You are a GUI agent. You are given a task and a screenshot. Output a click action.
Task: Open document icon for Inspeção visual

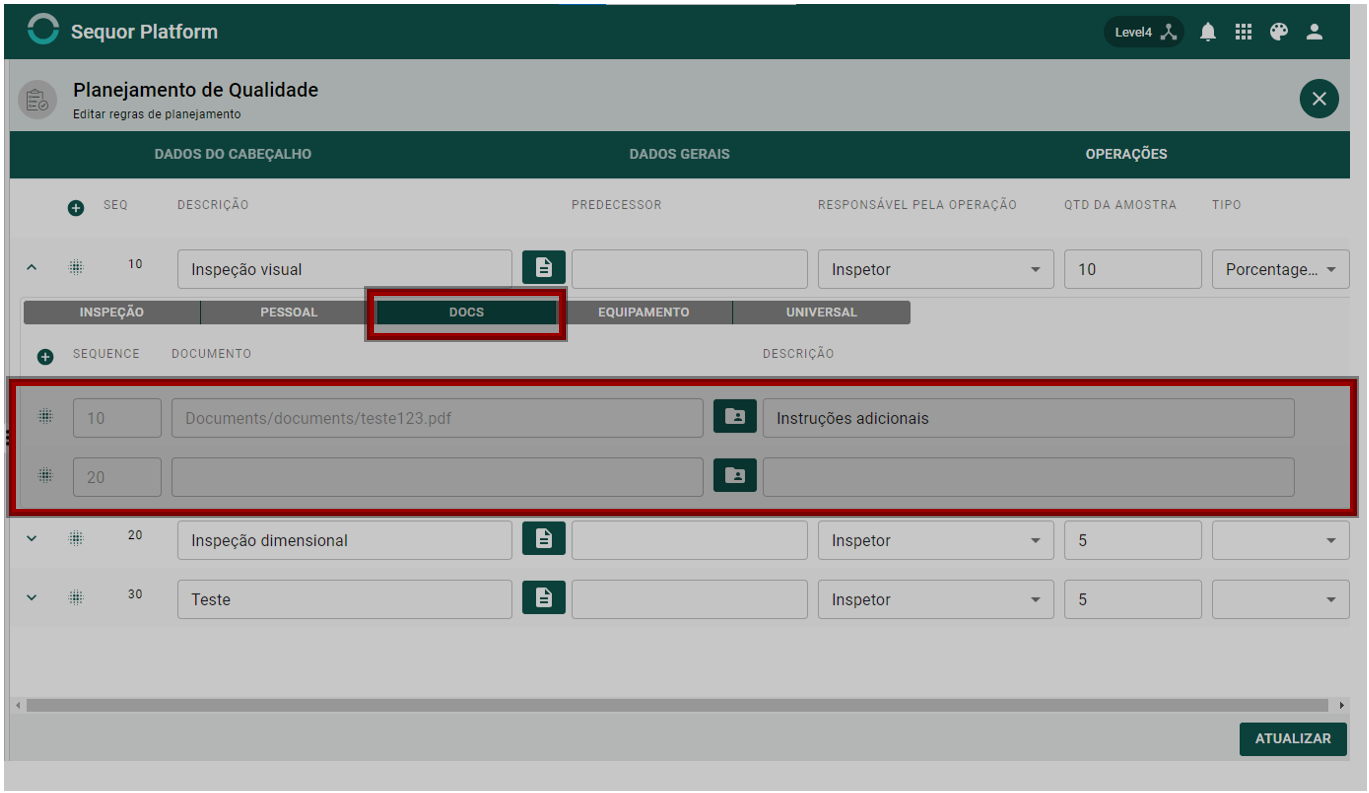coord(544,267)
